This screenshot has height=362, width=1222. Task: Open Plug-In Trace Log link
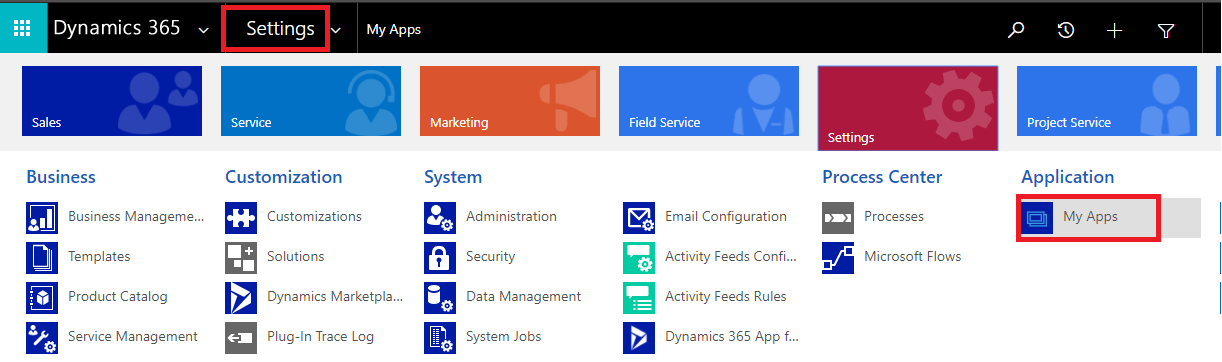coord(320,337)
